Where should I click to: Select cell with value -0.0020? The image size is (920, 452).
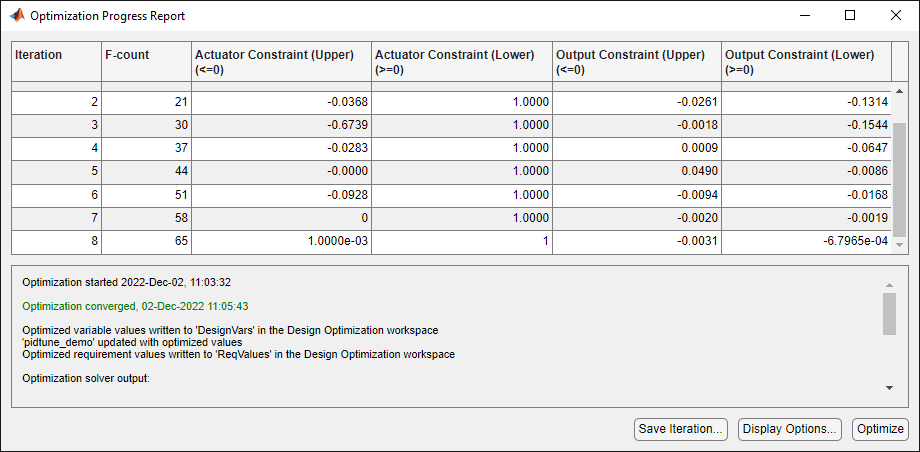coord(637,218)
